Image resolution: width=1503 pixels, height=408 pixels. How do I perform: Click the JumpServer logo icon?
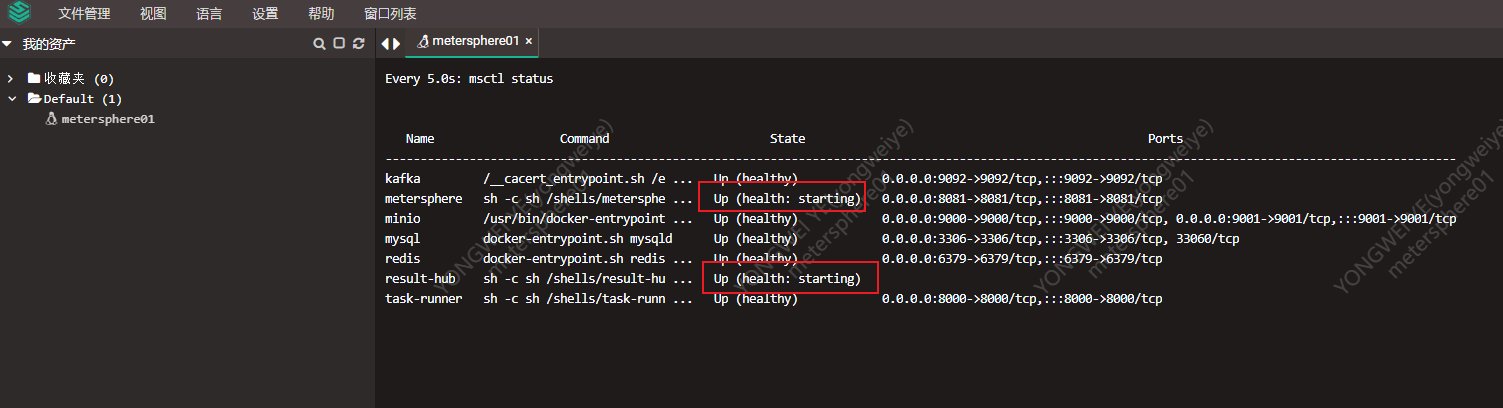(x=19, y=13)
